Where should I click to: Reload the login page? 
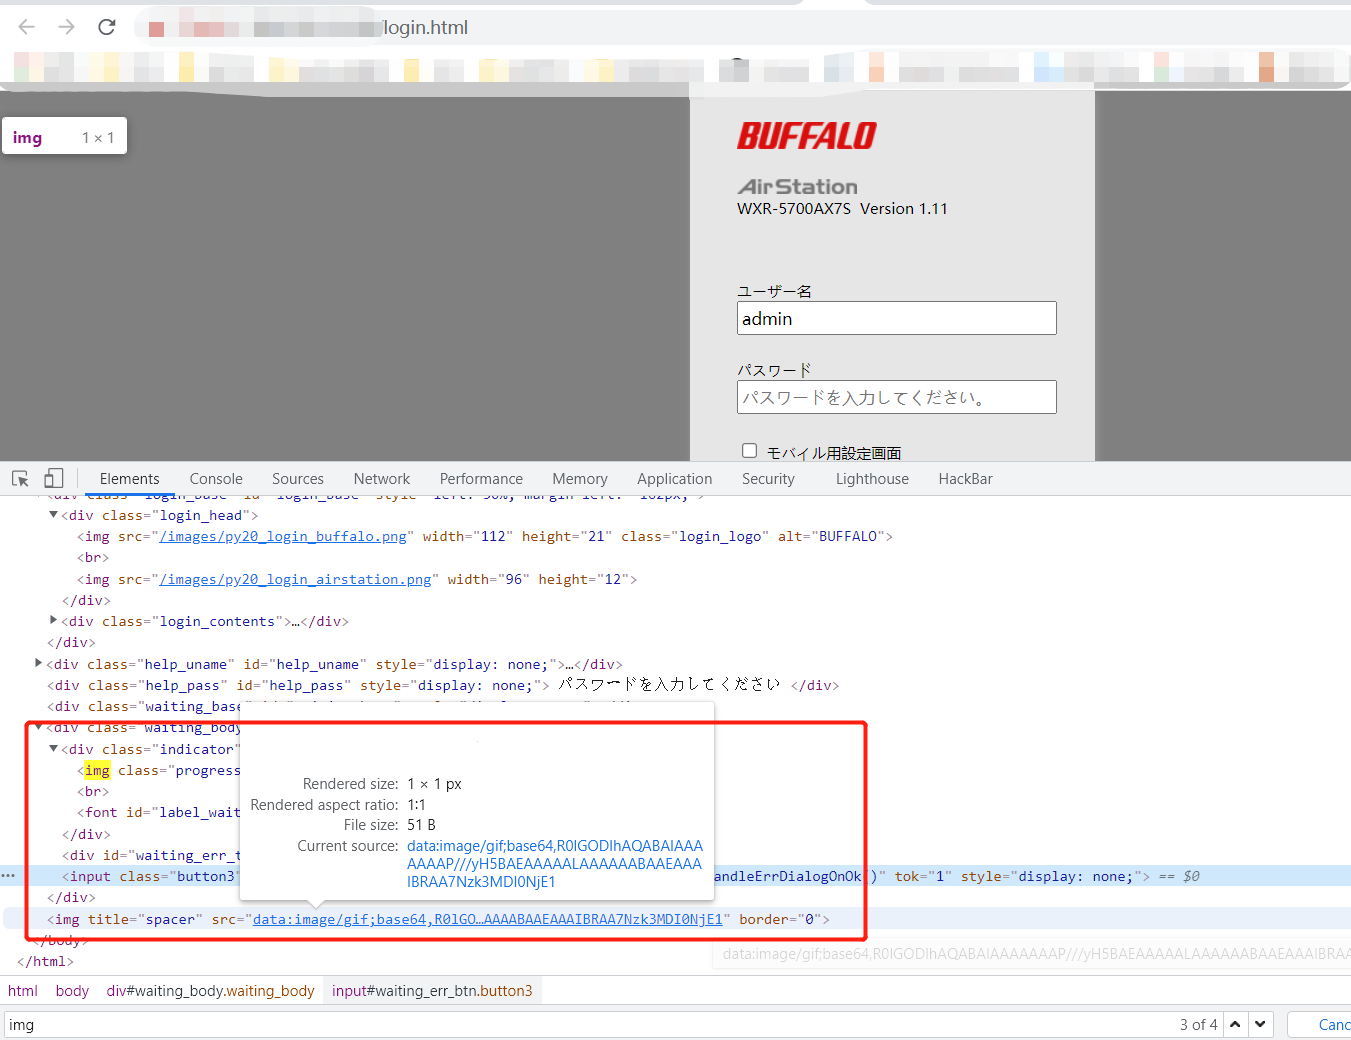tap(107, 27)
